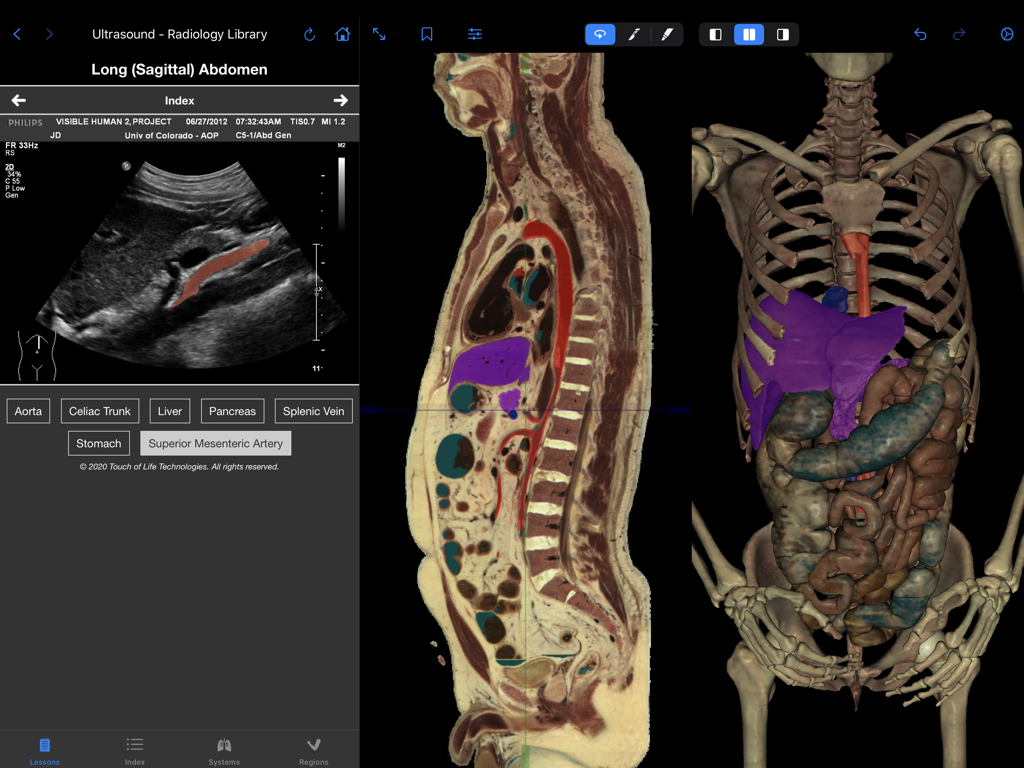The height and width of the screenshot is (768, 1024).
Task: Bookmark the current view
Action: 427,33
